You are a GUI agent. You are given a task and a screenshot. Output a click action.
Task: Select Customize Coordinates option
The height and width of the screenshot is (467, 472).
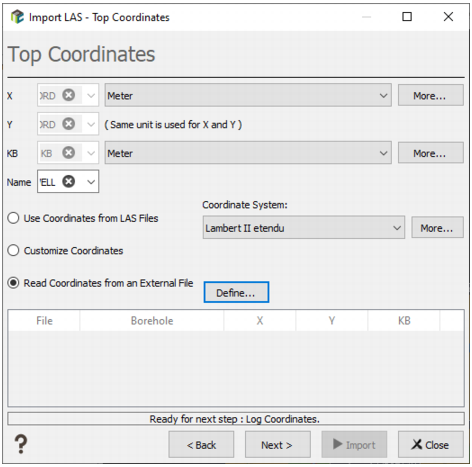pos(65,251)
